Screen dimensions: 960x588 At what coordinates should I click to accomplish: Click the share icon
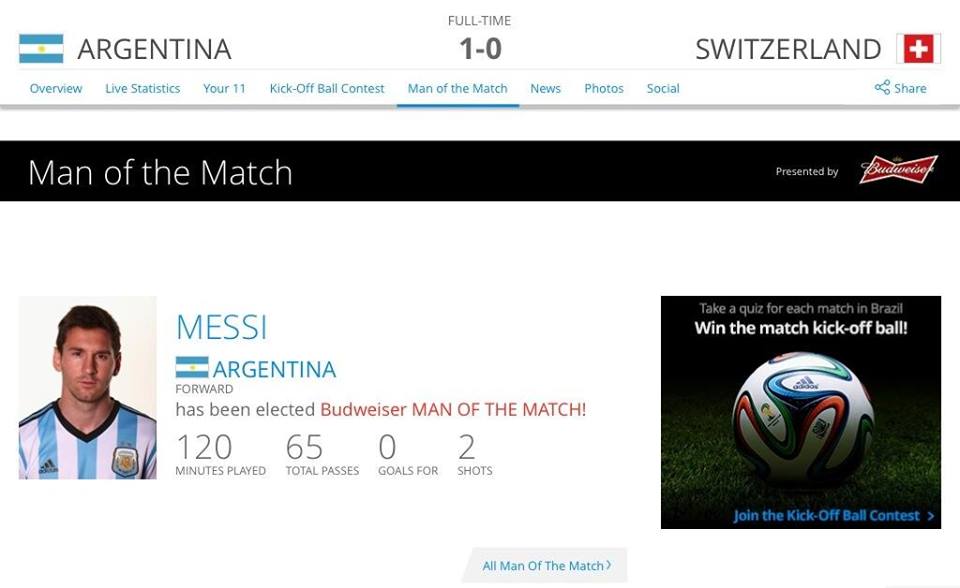[x=882, y=88]
